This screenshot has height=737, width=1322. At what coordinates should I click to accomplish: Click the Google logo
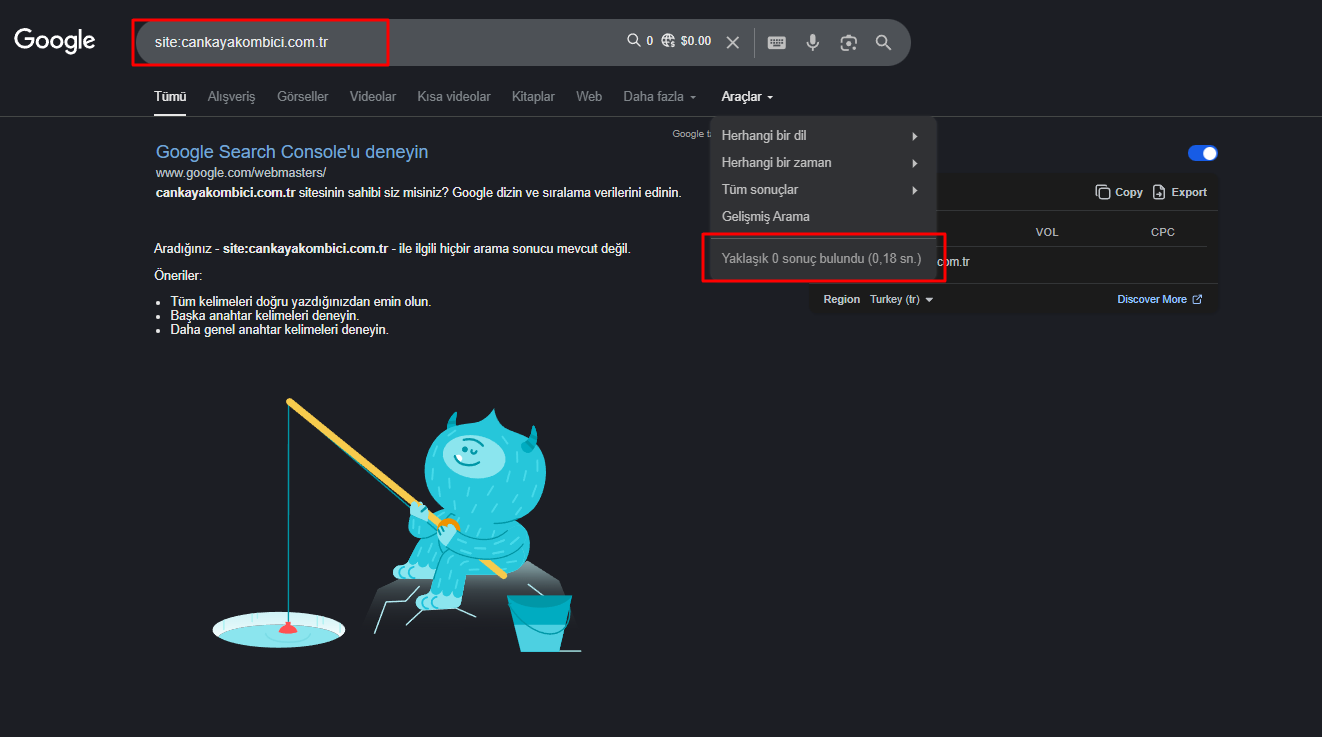(55, 40)
